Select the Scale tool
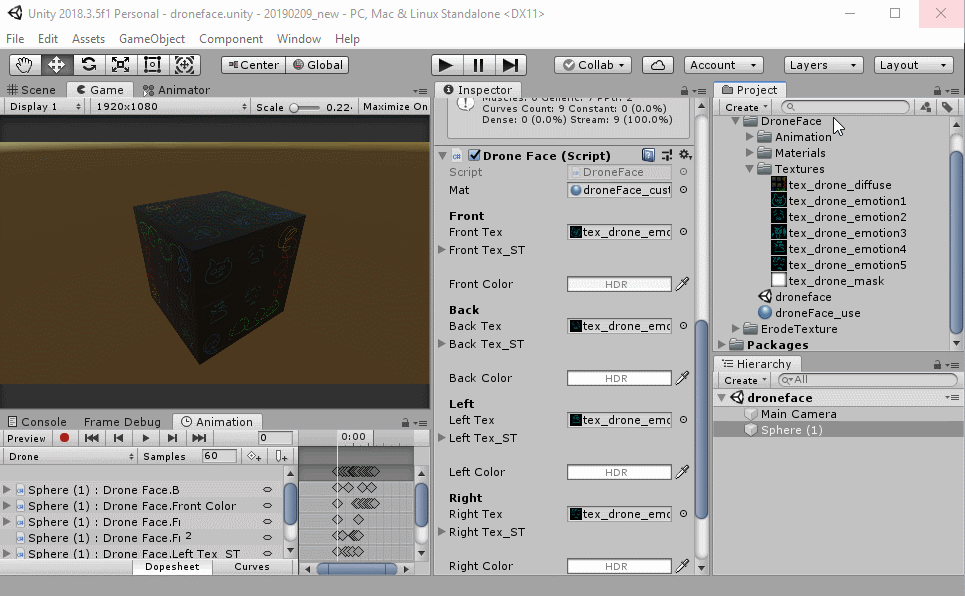965x596 pixels. point(121,65)
